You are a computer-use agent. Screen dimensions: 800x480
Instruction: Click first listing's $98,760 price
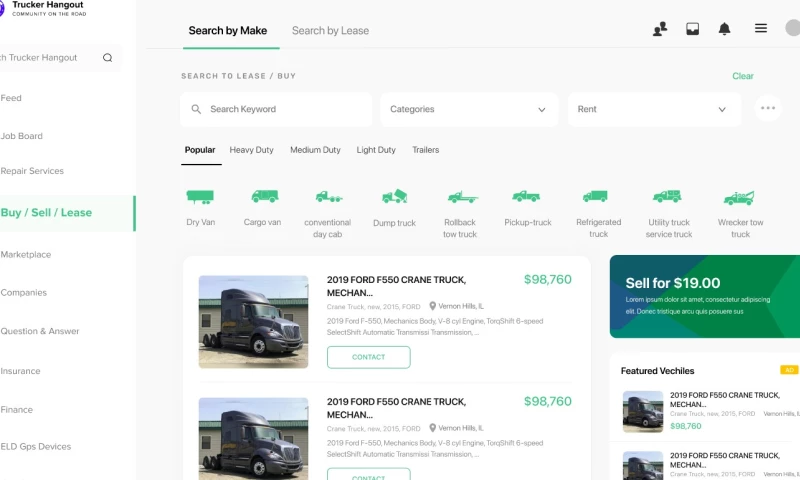point(547,280)
